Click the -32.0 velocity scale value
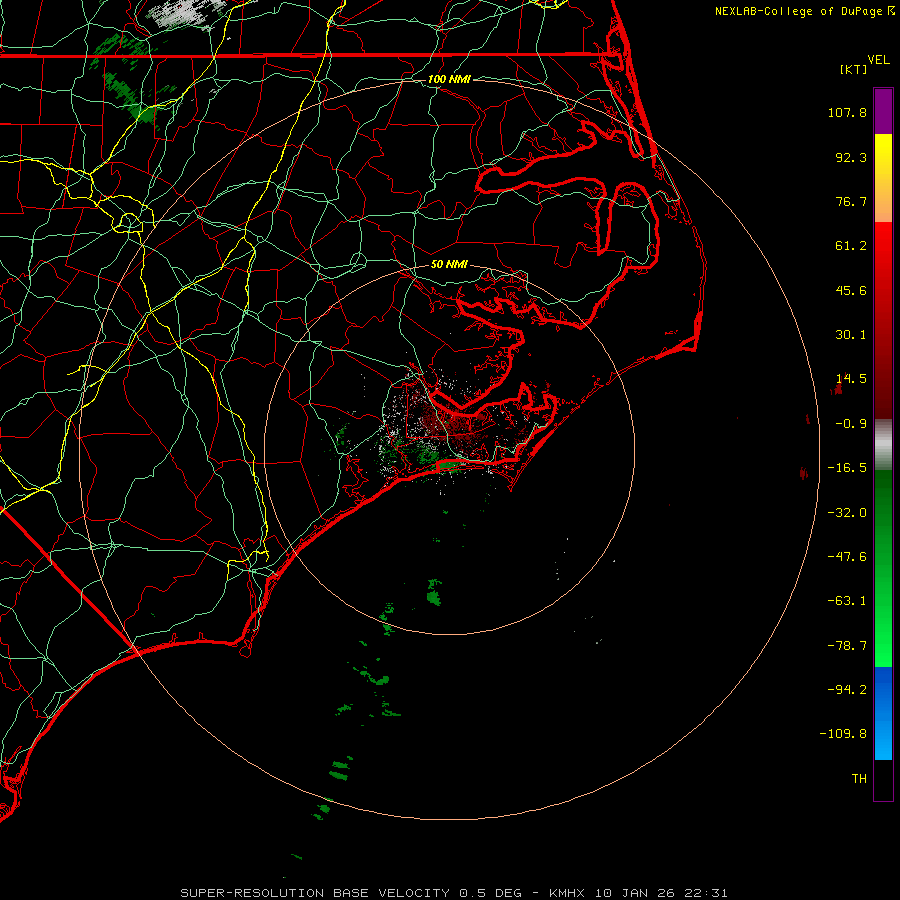Viewport: 900px width, 900px height. tap(847, 513)
